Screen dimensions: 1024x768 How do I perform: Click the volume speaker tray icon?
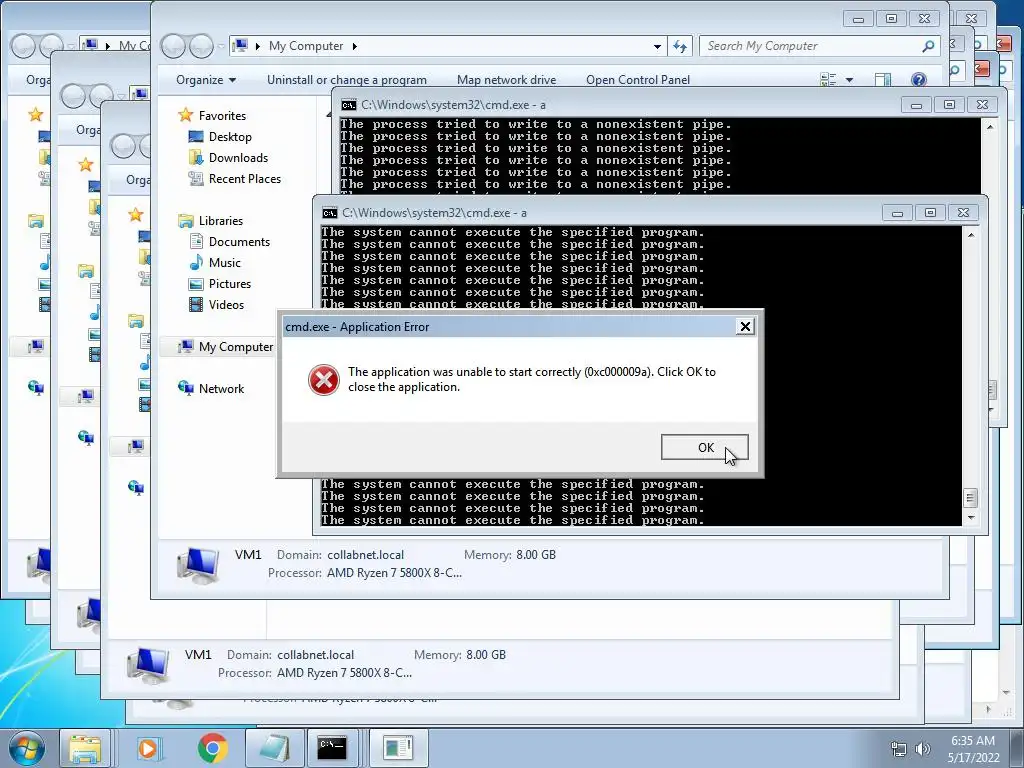pyautogui.click(x=923, y=748)
